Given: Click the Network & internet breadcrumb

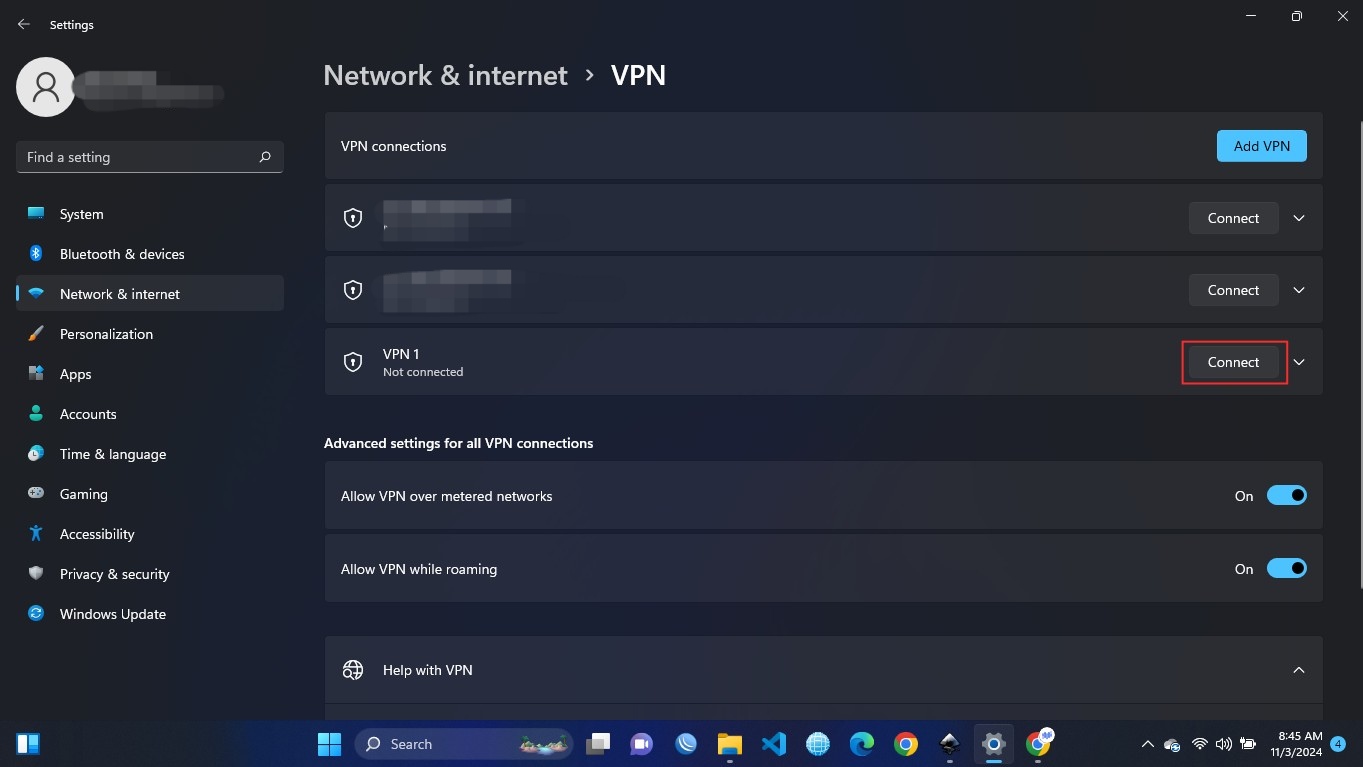Looking at the screenshot, I should [x=446, y=75].
